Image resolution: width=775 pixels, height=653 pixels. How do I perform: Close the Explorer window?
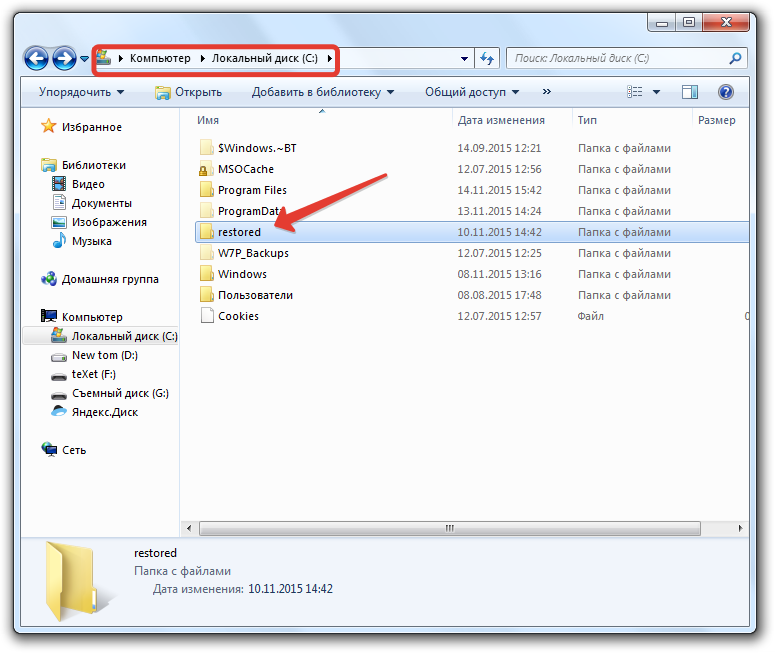[726, 23]
